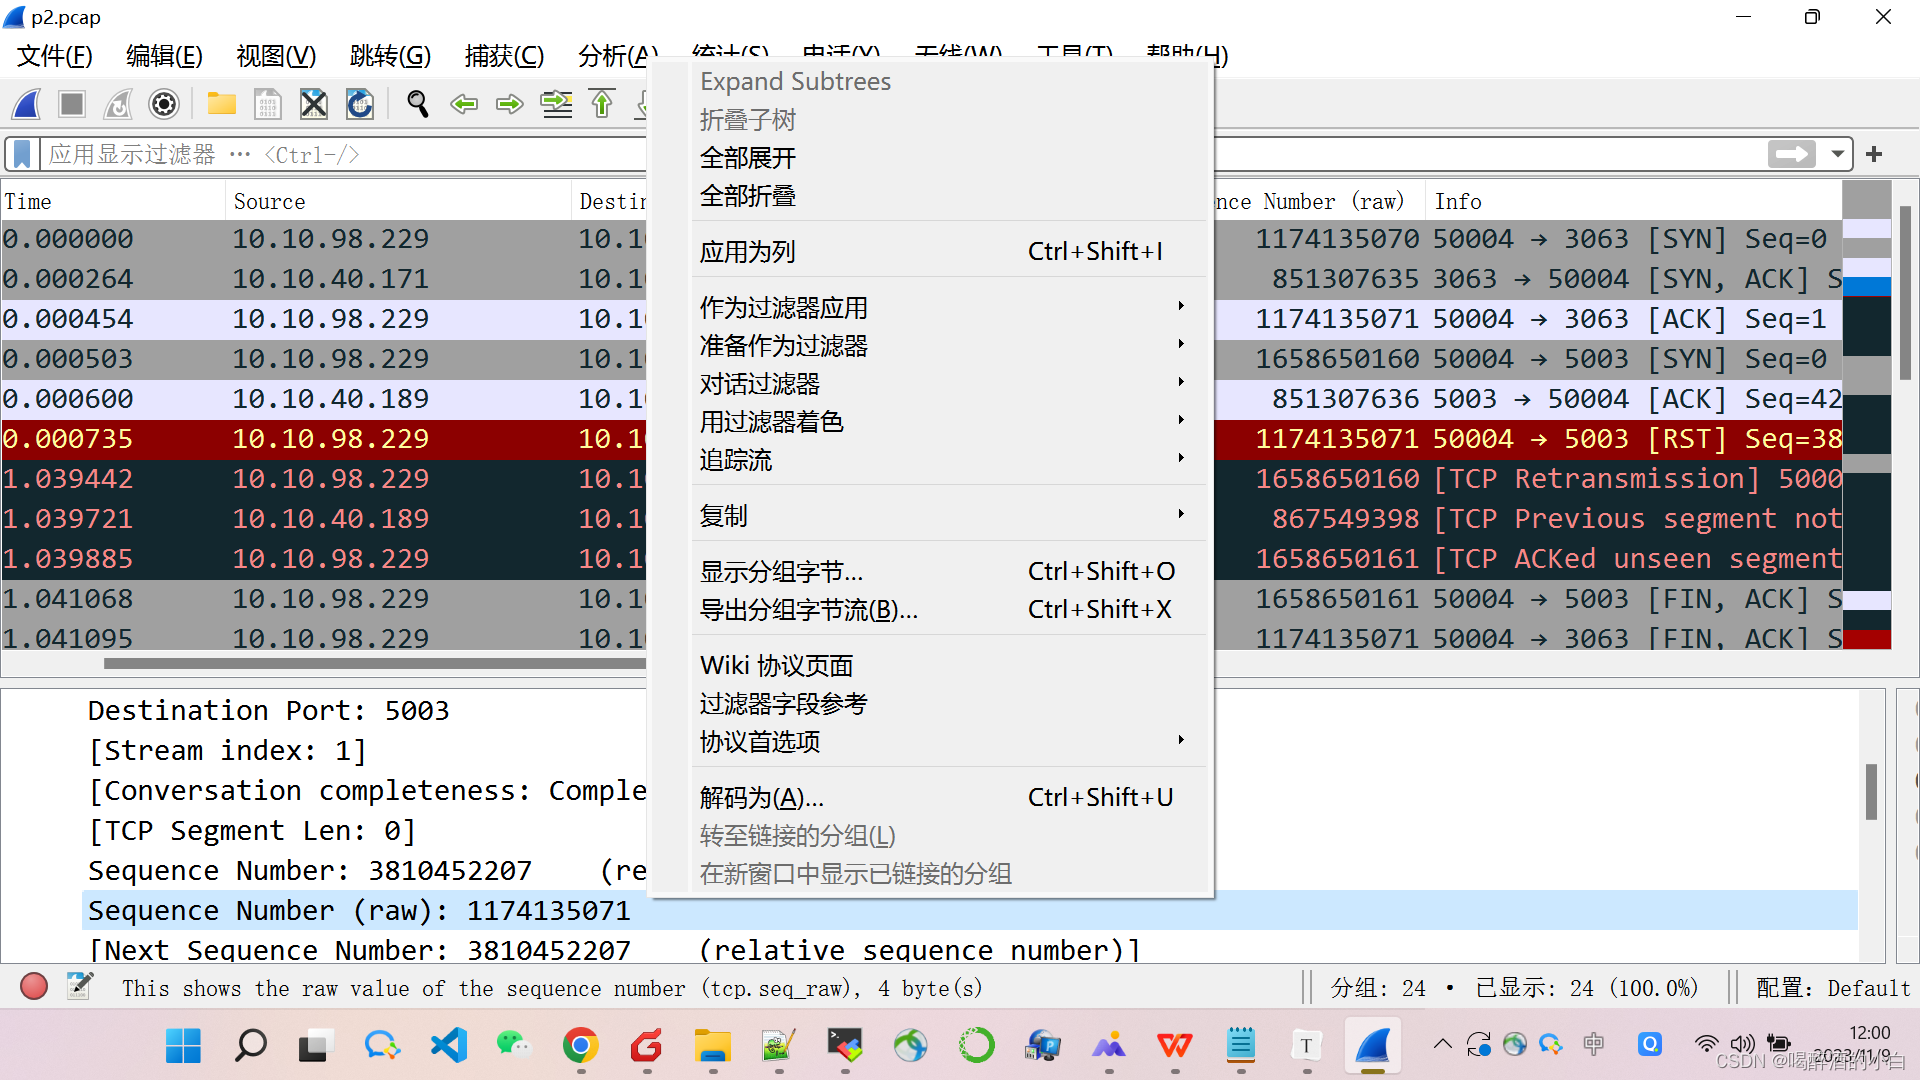Select packet row at time 0.000735
The image size is (1920, 1080).
coord(325,439)
